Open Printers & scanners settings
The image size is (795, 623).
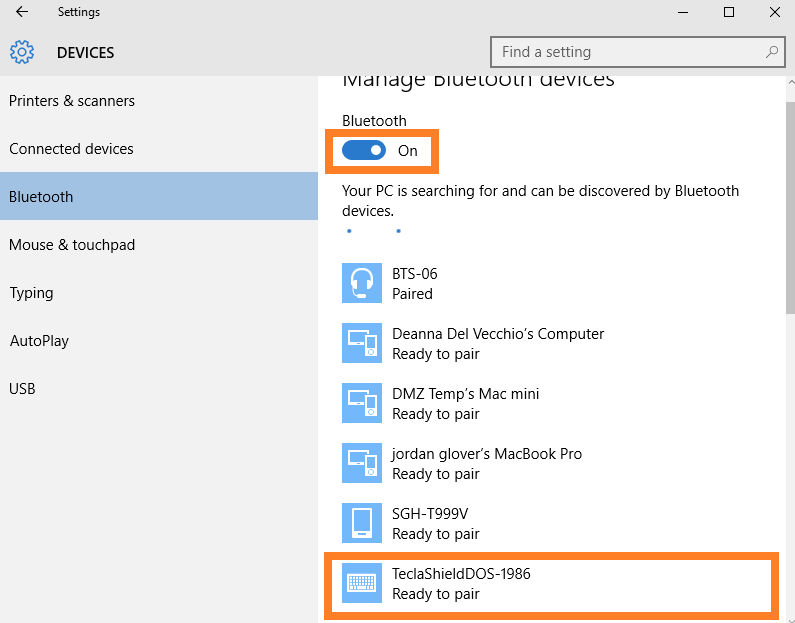[x=72, y=101]
